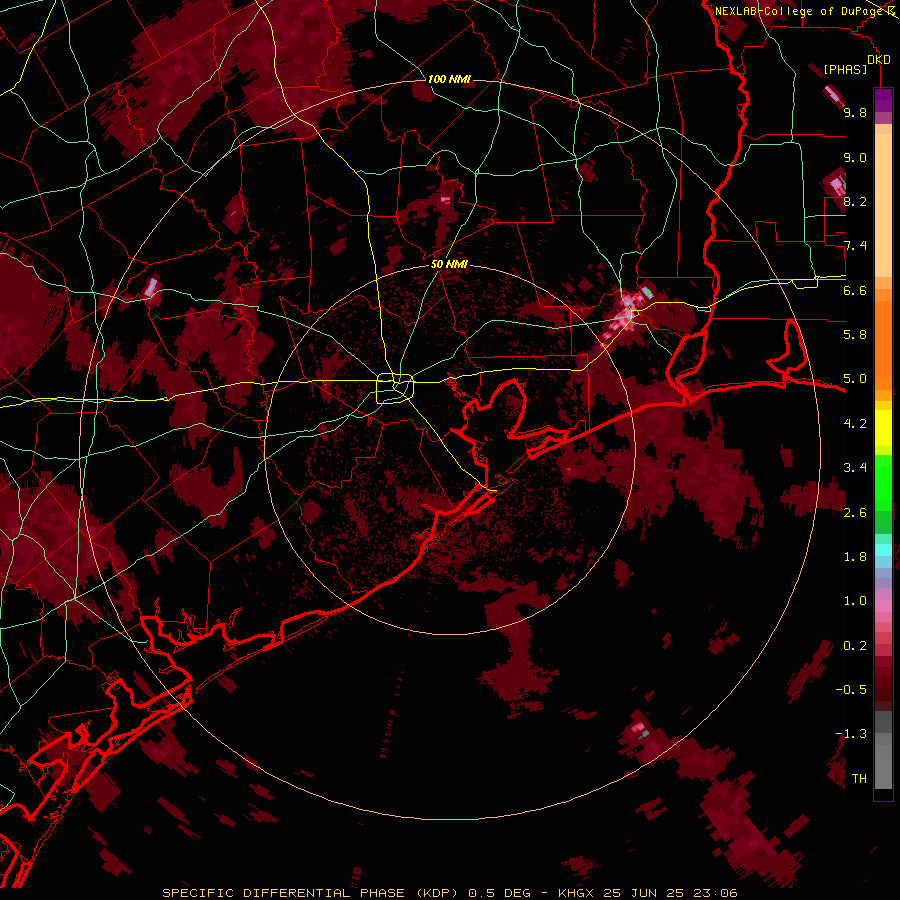
Task: Click the '100 NMI' range ring label
Action: click(449, 79)
